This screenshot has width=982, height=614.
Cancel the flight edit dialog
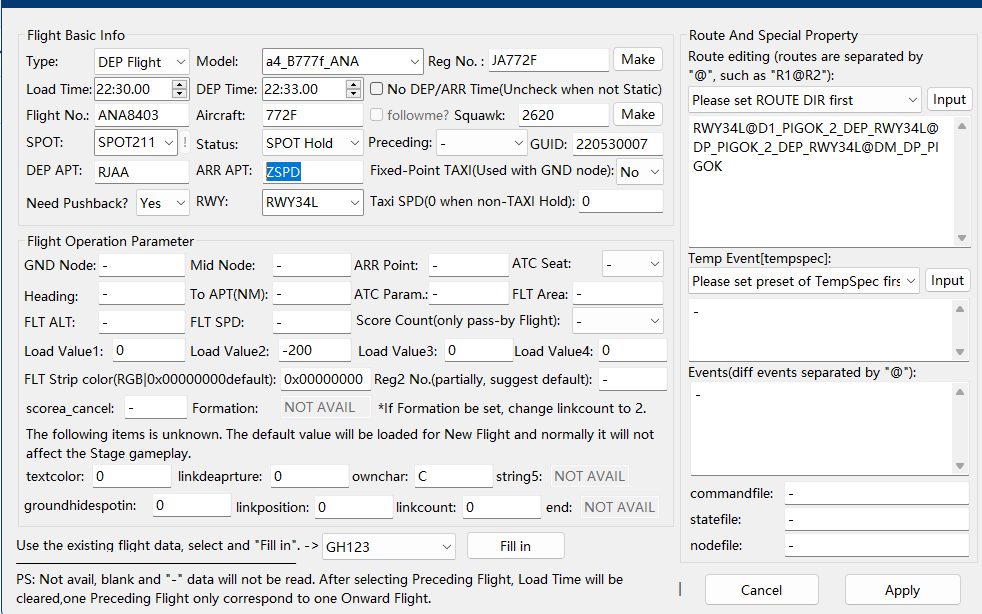coord(761,590)
